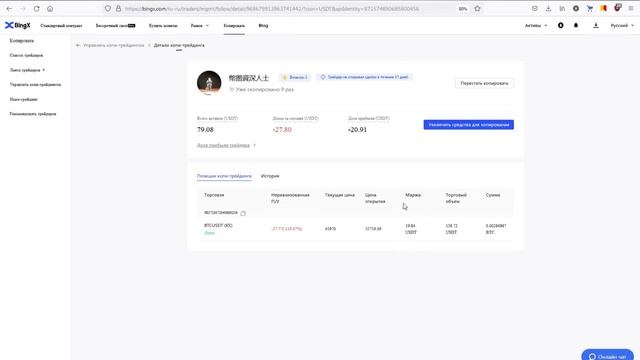Open Копировать in the left sidebar
The height and width of the screenshot is (360, 640).
tap(22, 40)
